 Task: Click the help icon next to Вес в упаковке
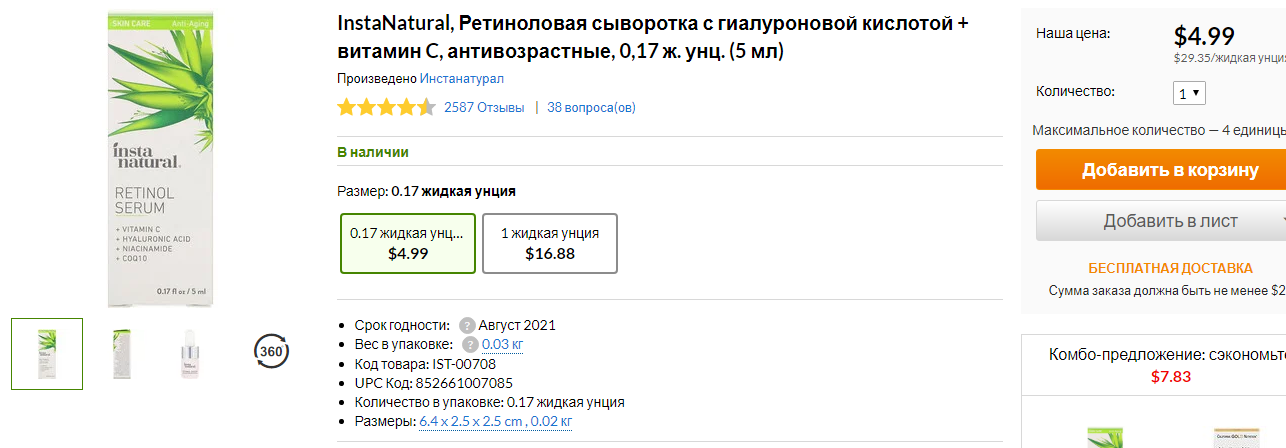click(470, 344)
